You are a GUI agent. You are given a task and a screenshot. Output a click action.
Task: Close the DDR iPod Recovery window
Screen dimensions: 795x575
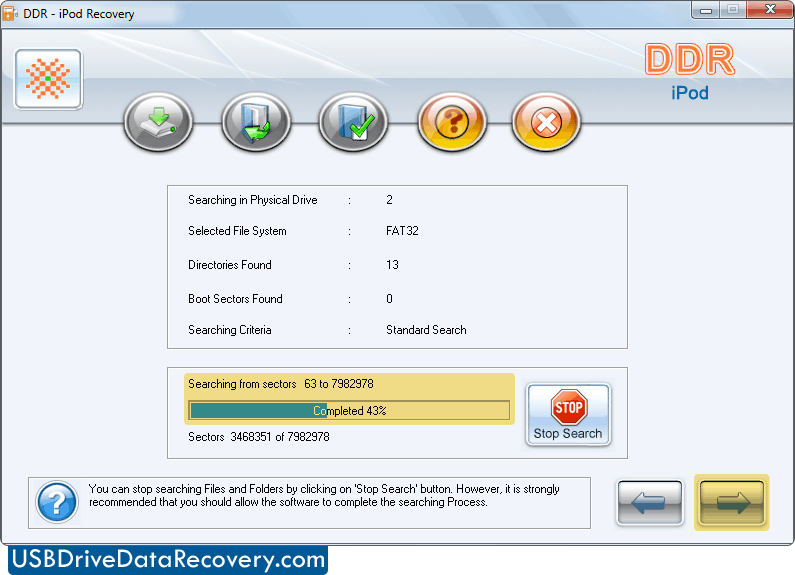click(x=770, y=10)
